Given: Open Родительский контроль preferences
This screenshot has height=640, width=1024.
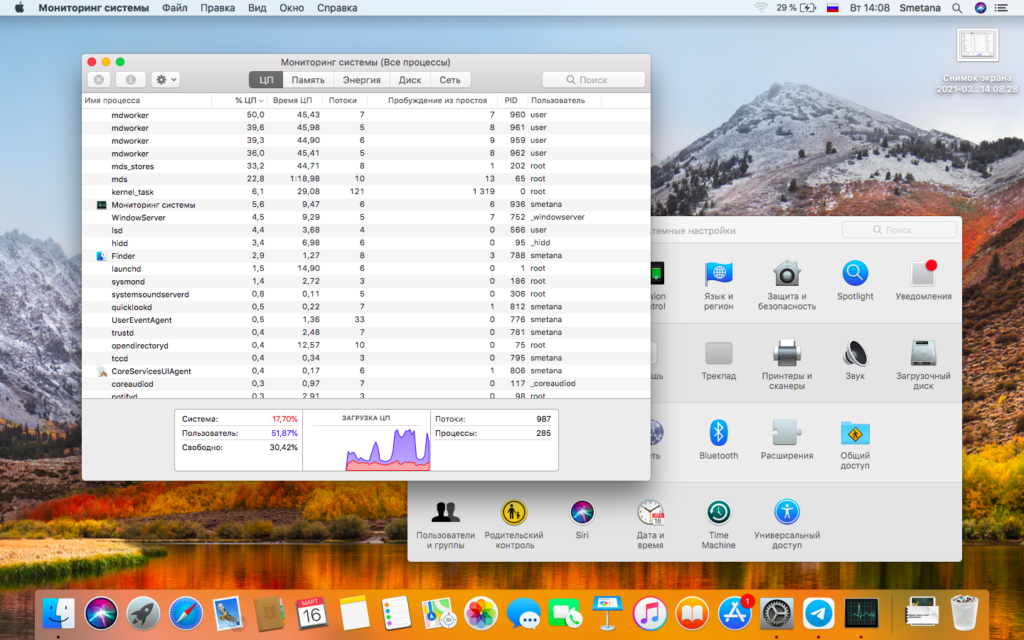Looking at the screenshot, I should click(514, 524).
